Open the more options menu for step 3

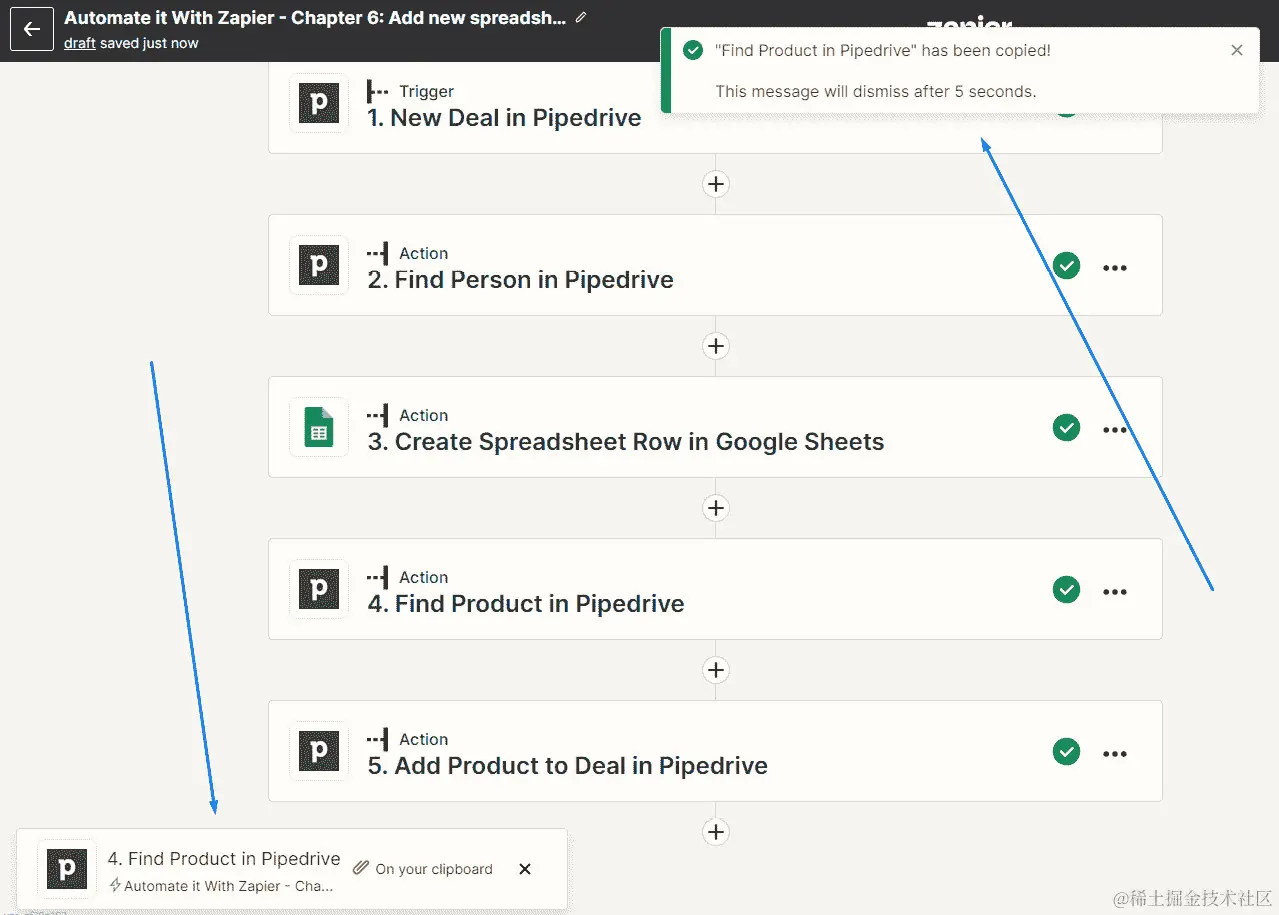pyautogui.click(x=1114, y=429)
